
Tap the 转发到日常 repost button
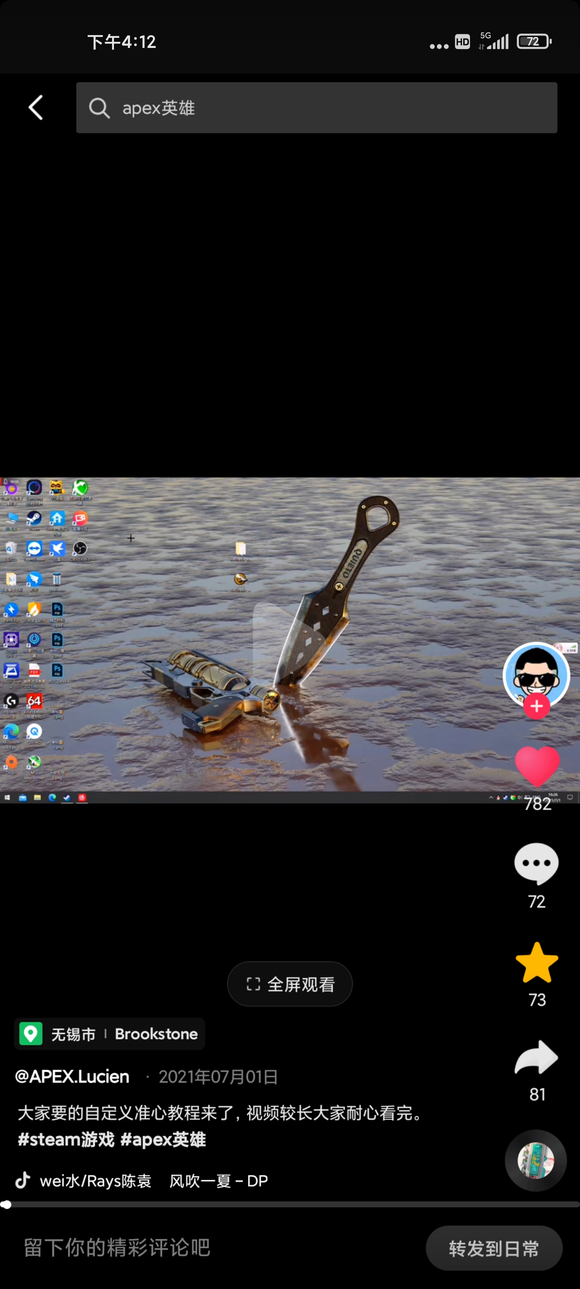(x=494, y=1248)
